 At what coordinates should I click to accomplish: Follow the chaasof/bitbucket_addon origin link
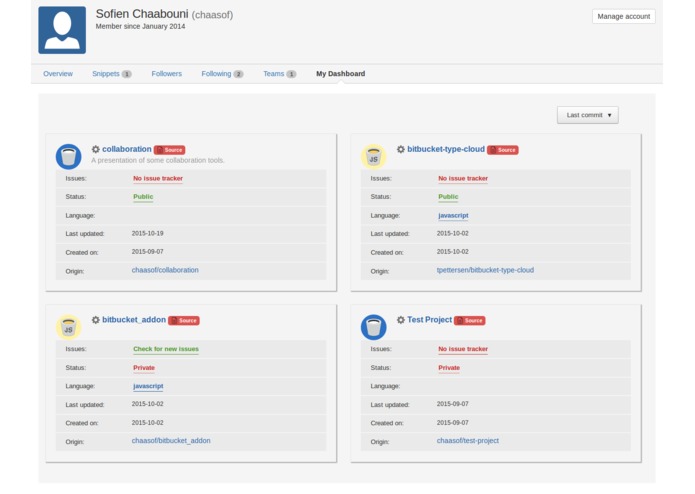click(x=171, y=441)
